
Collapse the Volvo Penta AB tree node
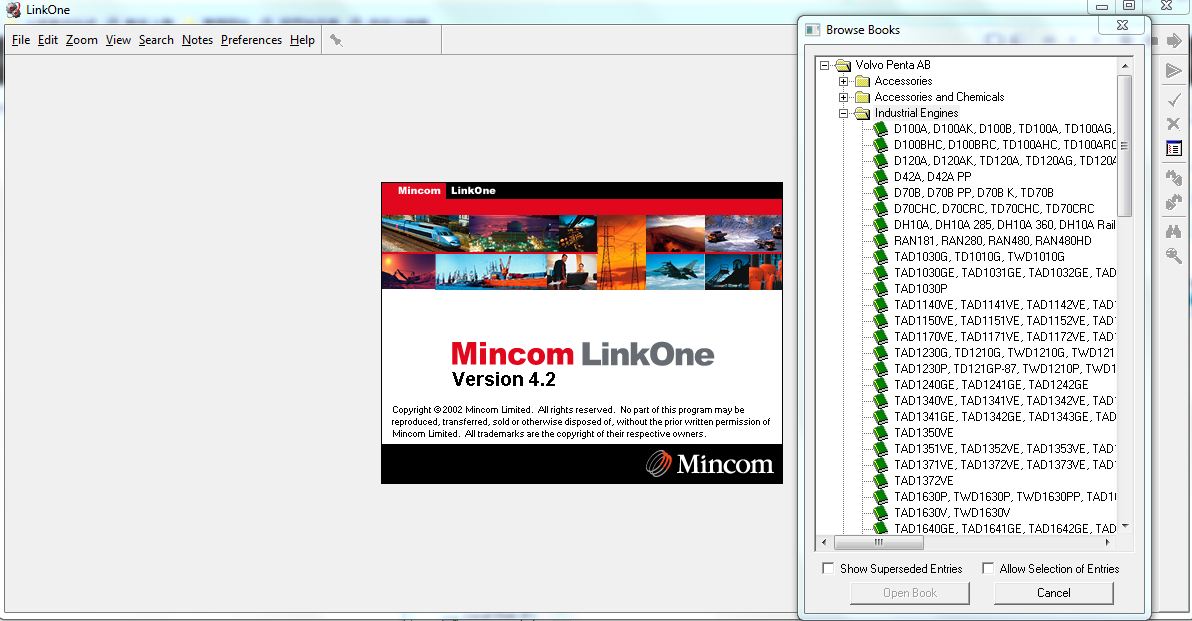click(824, 65)
